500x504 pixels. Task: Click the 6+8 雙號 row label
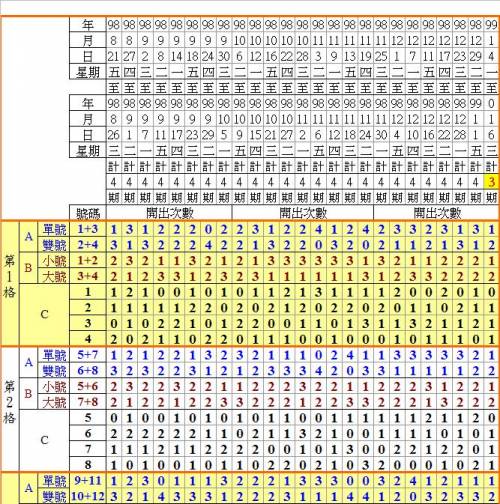(x=88, y=371)
